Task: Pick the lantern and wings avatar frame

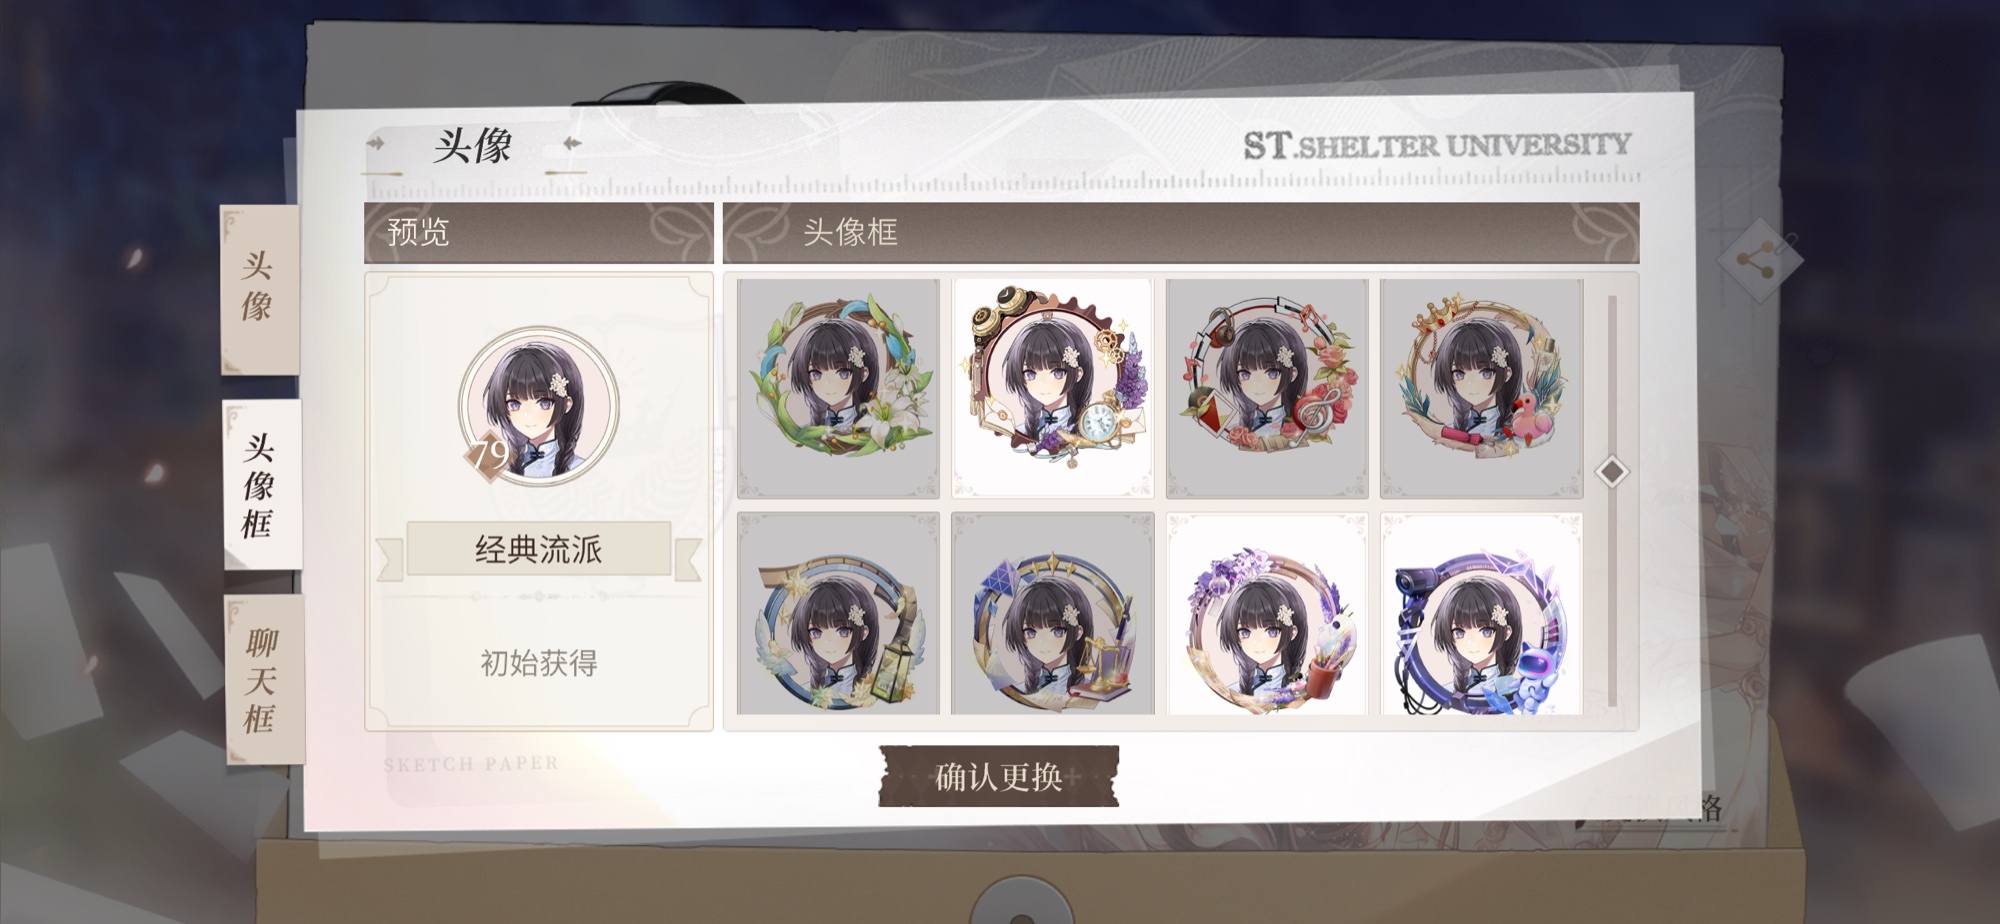Action: 838,614
